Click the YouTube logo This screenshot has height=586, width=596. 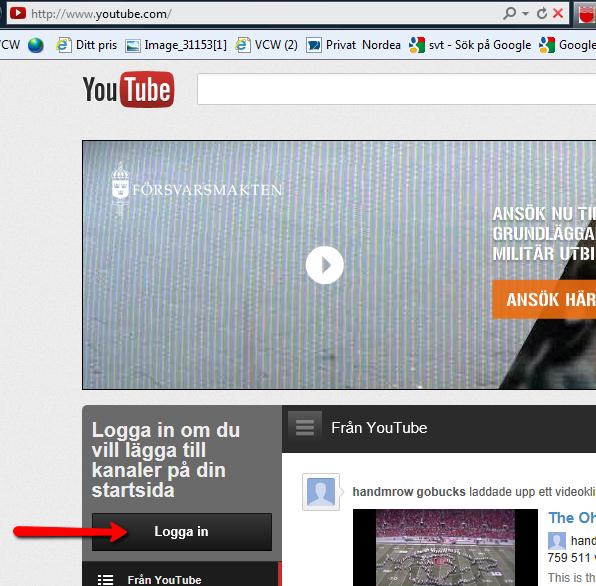(x=128, y=90)
